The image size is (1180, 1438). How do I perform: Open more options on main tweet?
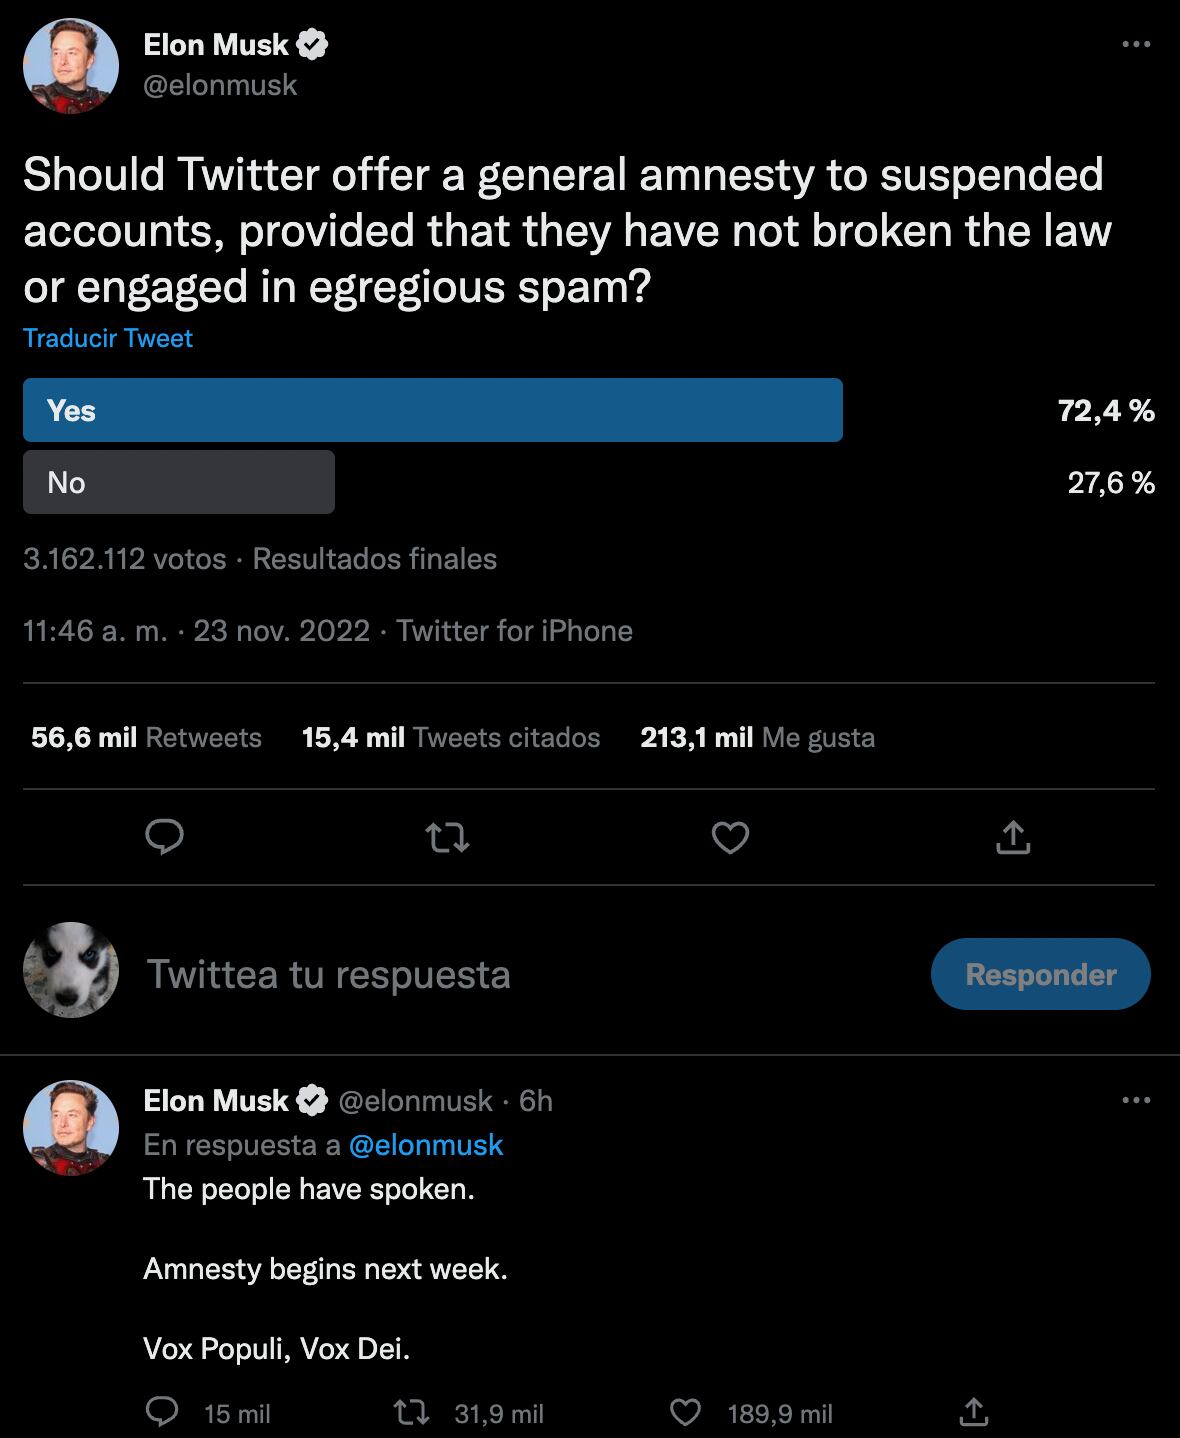[x=1135, y=44]
